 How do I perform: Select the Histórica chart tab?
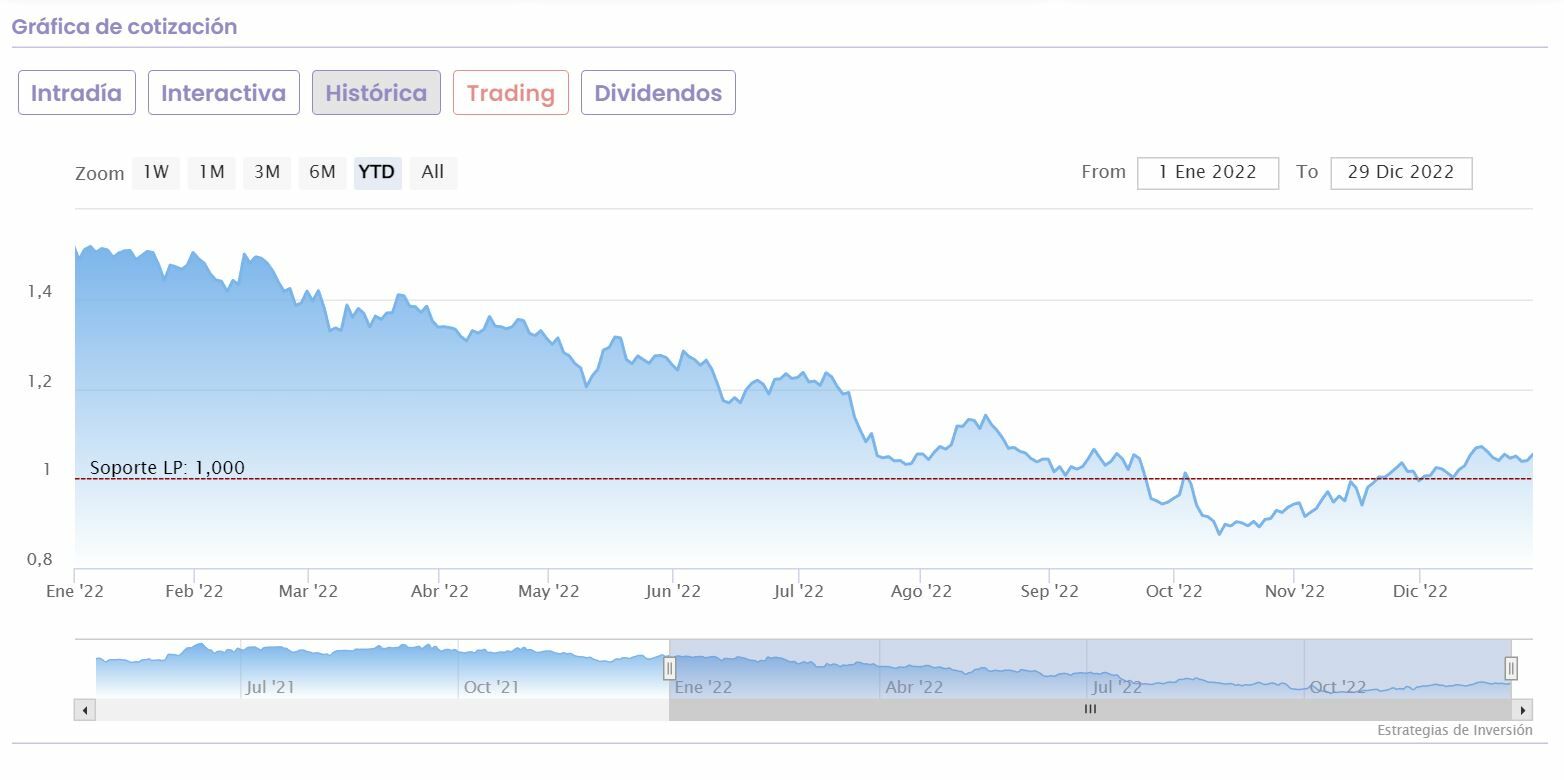(x=376, y=93)
